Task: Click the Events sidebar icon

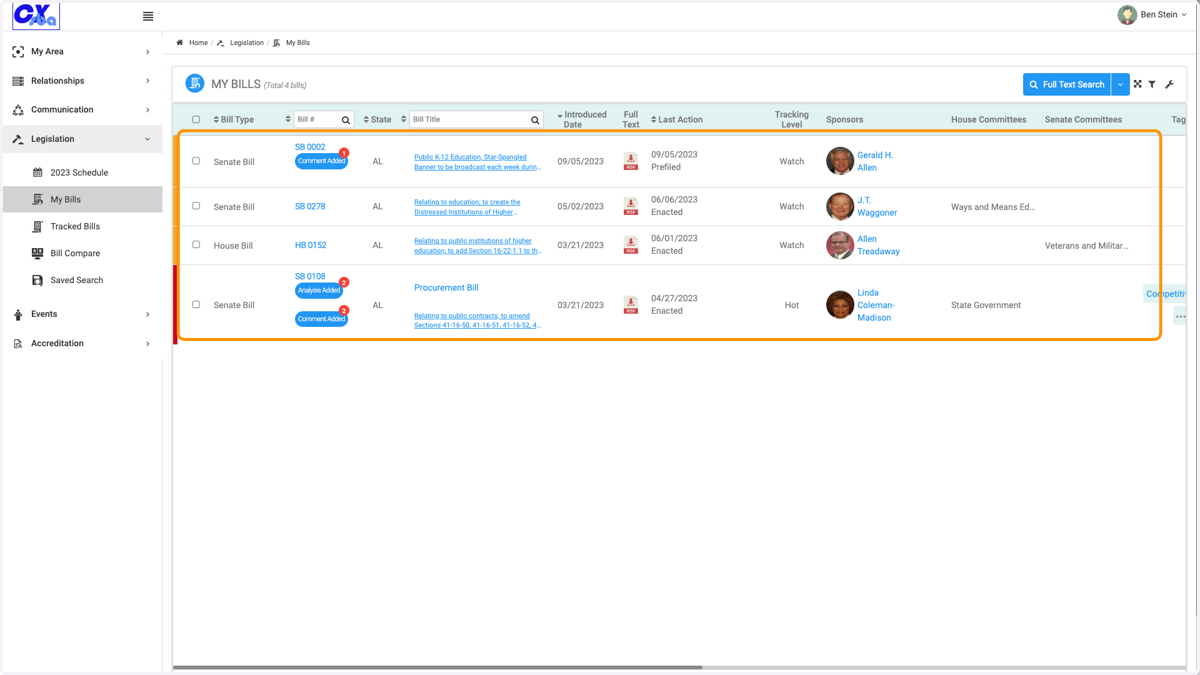Action: pos(18,314)
